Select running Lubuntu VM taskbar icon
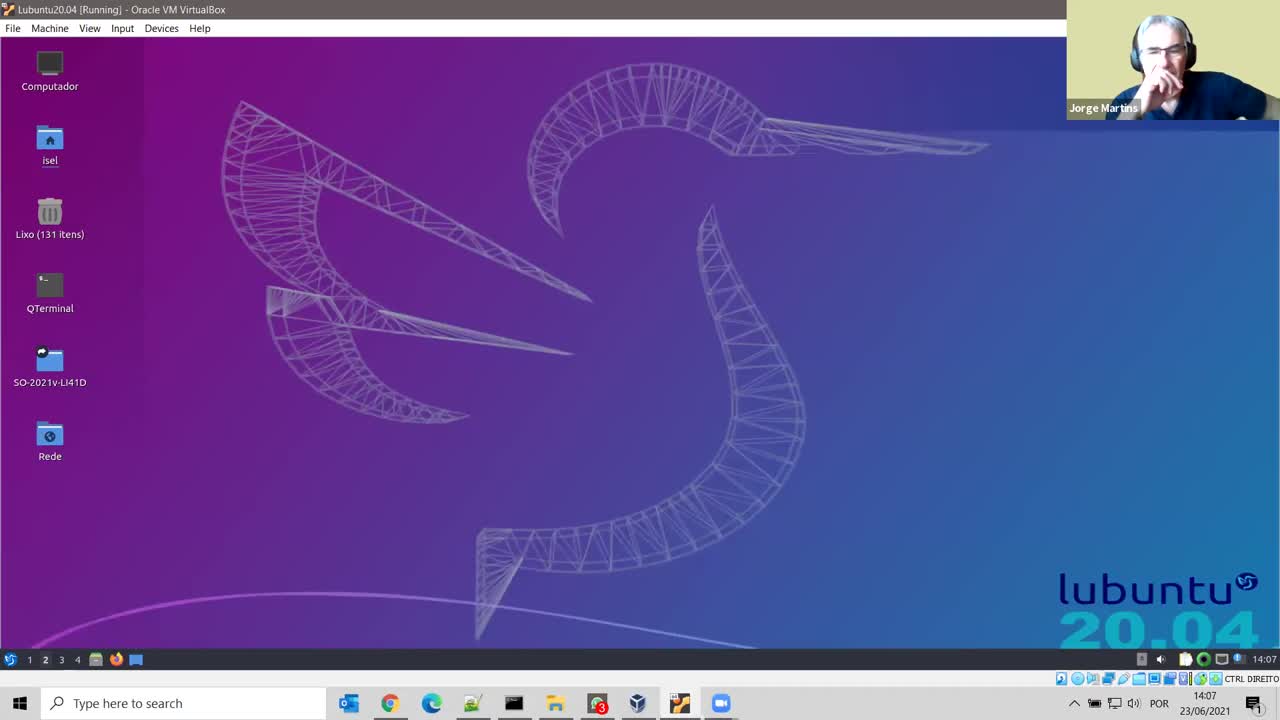 680,703
